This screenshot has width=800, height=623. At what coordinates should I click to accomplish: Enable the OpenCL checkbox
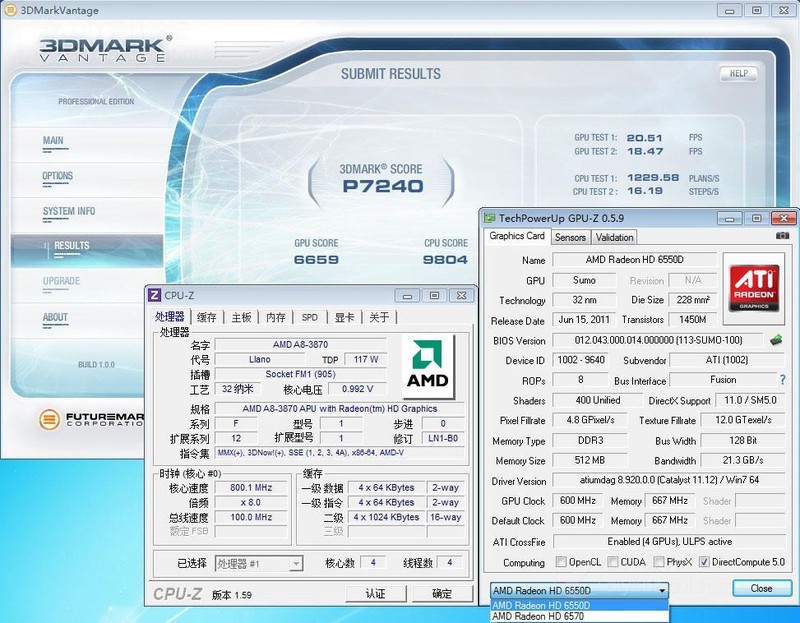(x=561, y=562)
